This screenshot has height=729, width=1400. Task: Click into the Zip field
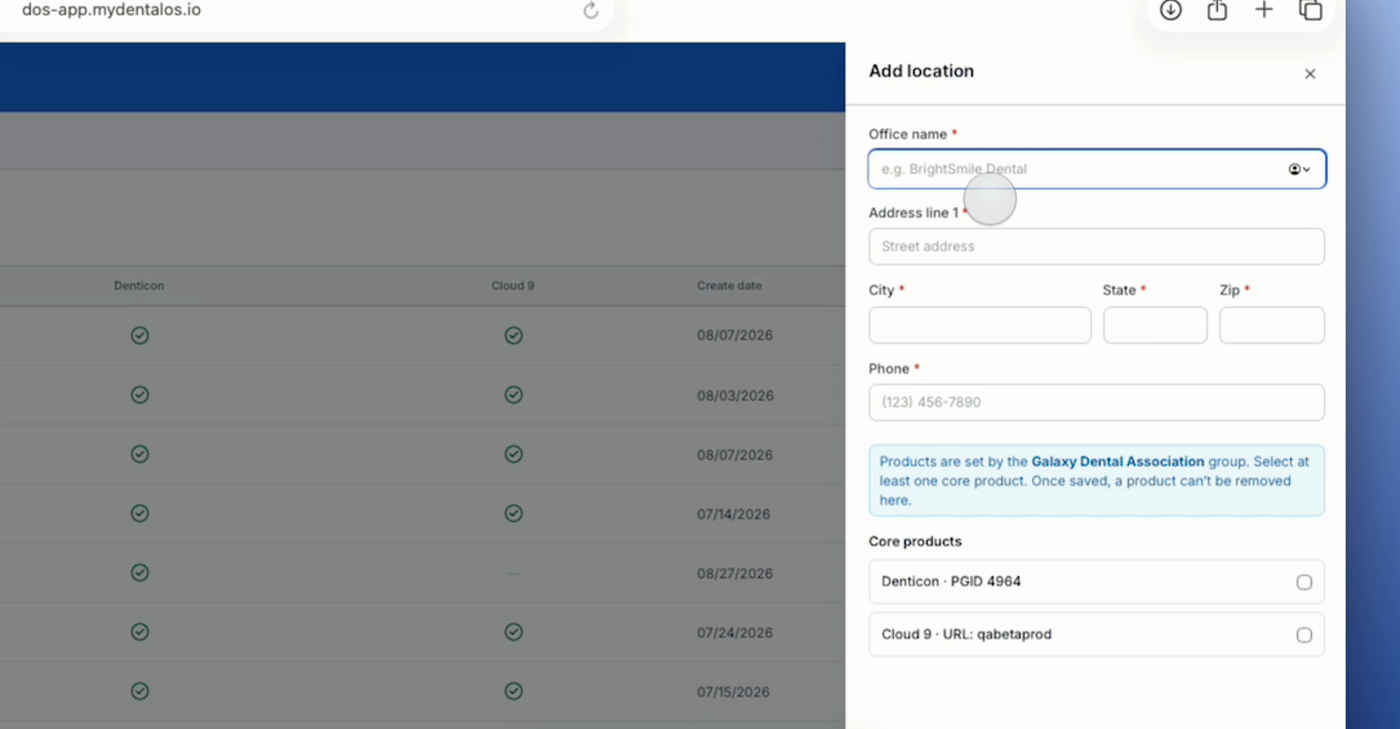pos(1272,325)
